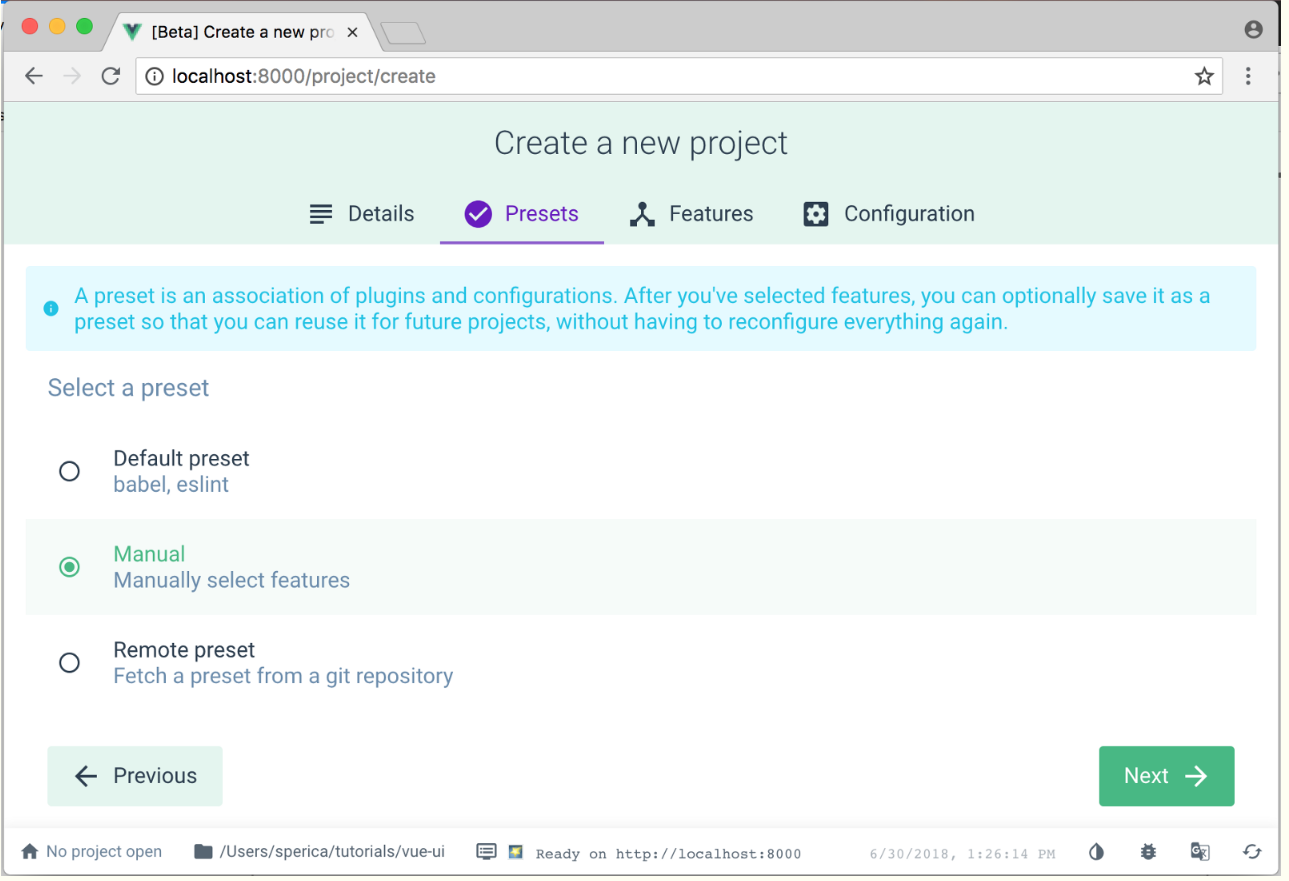
Task: Click the site info icon in address bar
Action: (x=154, y=76)
